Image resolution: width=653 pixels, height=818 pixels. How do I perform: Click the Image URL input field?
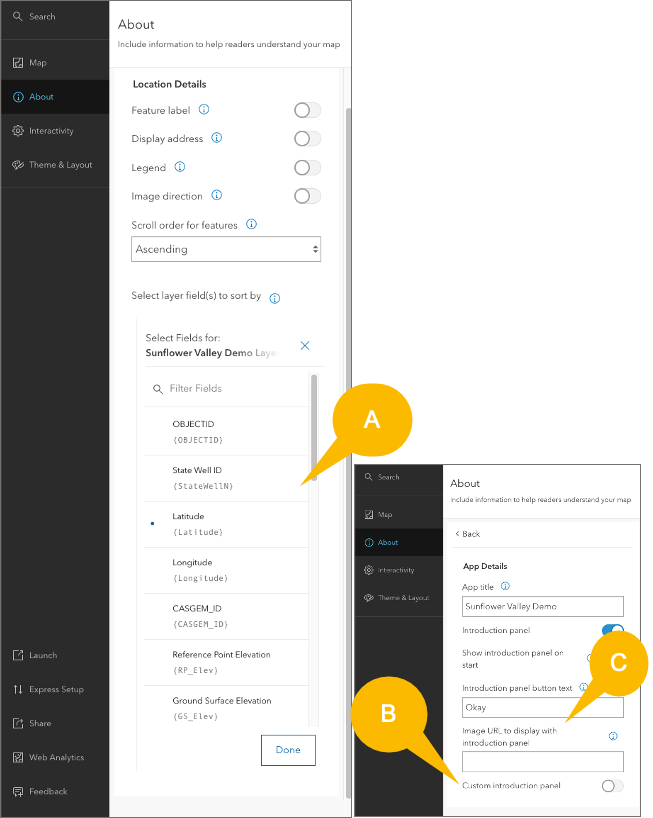pyautogui.click(x=542, y=762)
